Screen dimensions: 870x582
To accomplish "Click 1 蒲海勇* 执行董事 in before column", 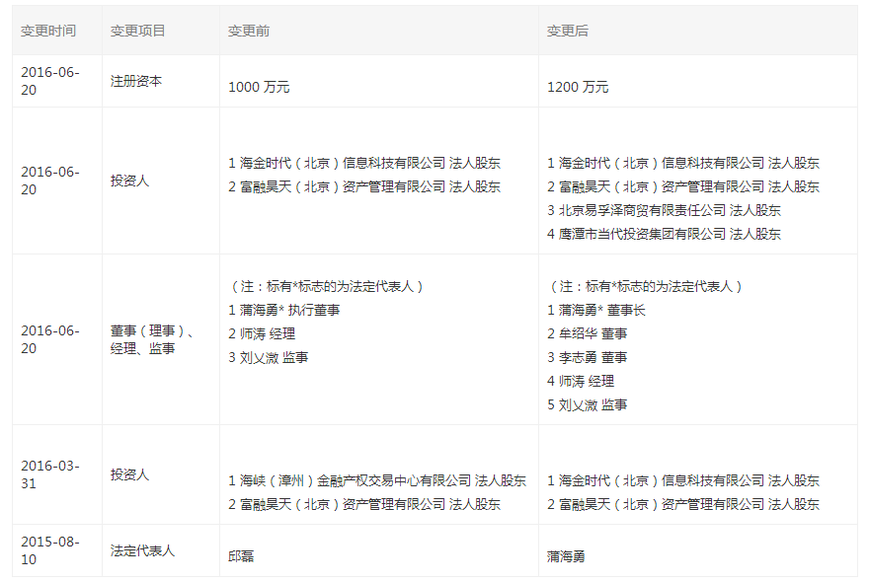I will 284,310.
